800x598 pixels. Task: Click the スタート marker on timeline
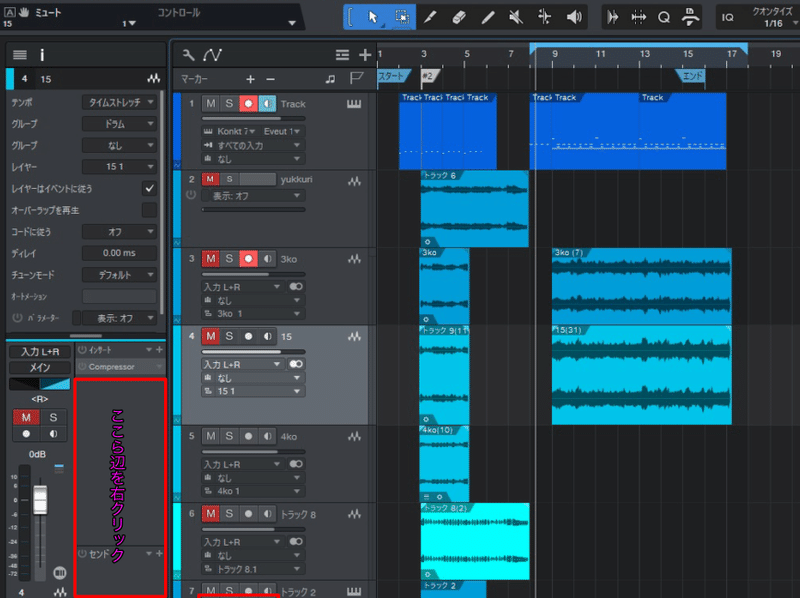pyautogui.click(x=393, y=77)
